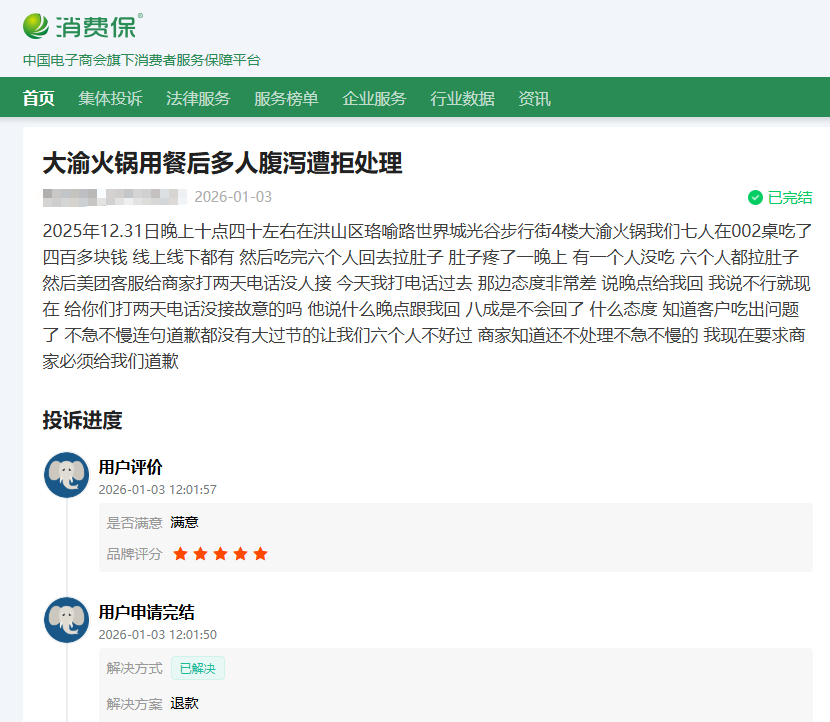Open the 法律服务 menu item
Image resolution: width=830 pixels, height=722 pixels.
coord(198,98)
